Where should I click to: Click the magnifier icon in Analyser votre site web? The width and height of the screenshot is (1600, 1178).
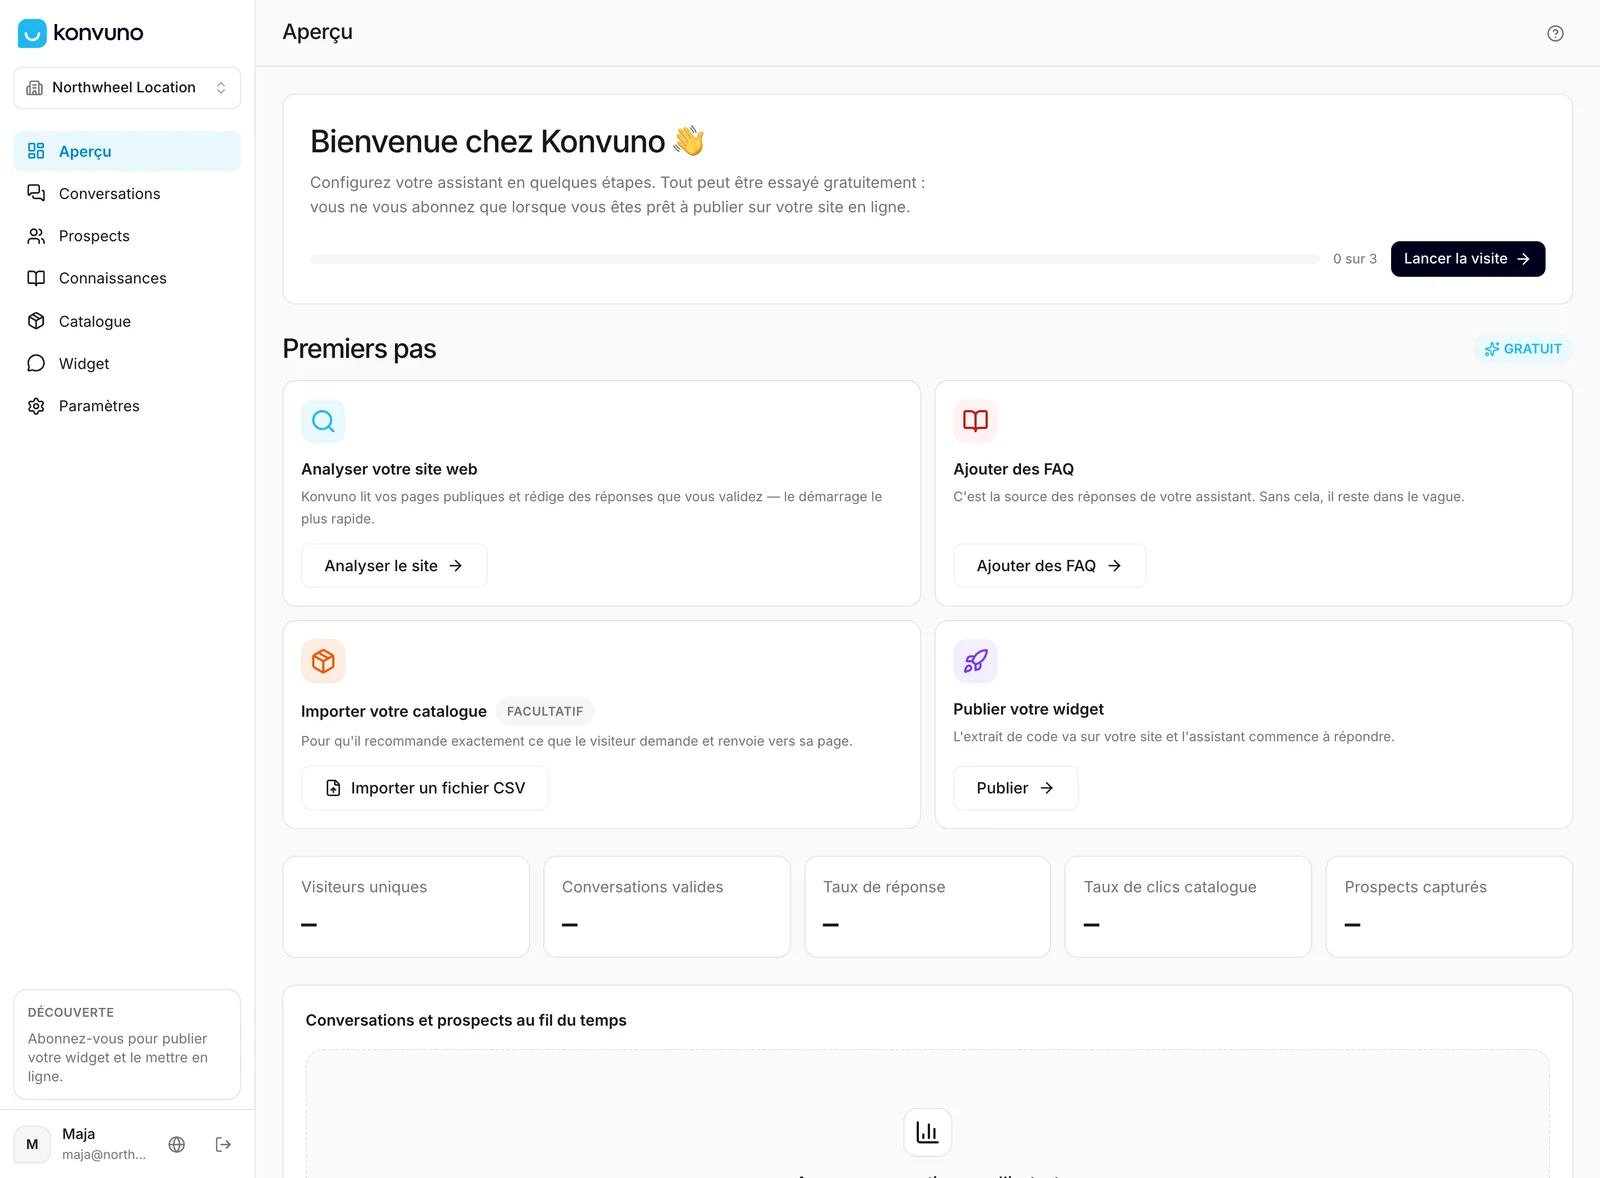pos(323,421)
